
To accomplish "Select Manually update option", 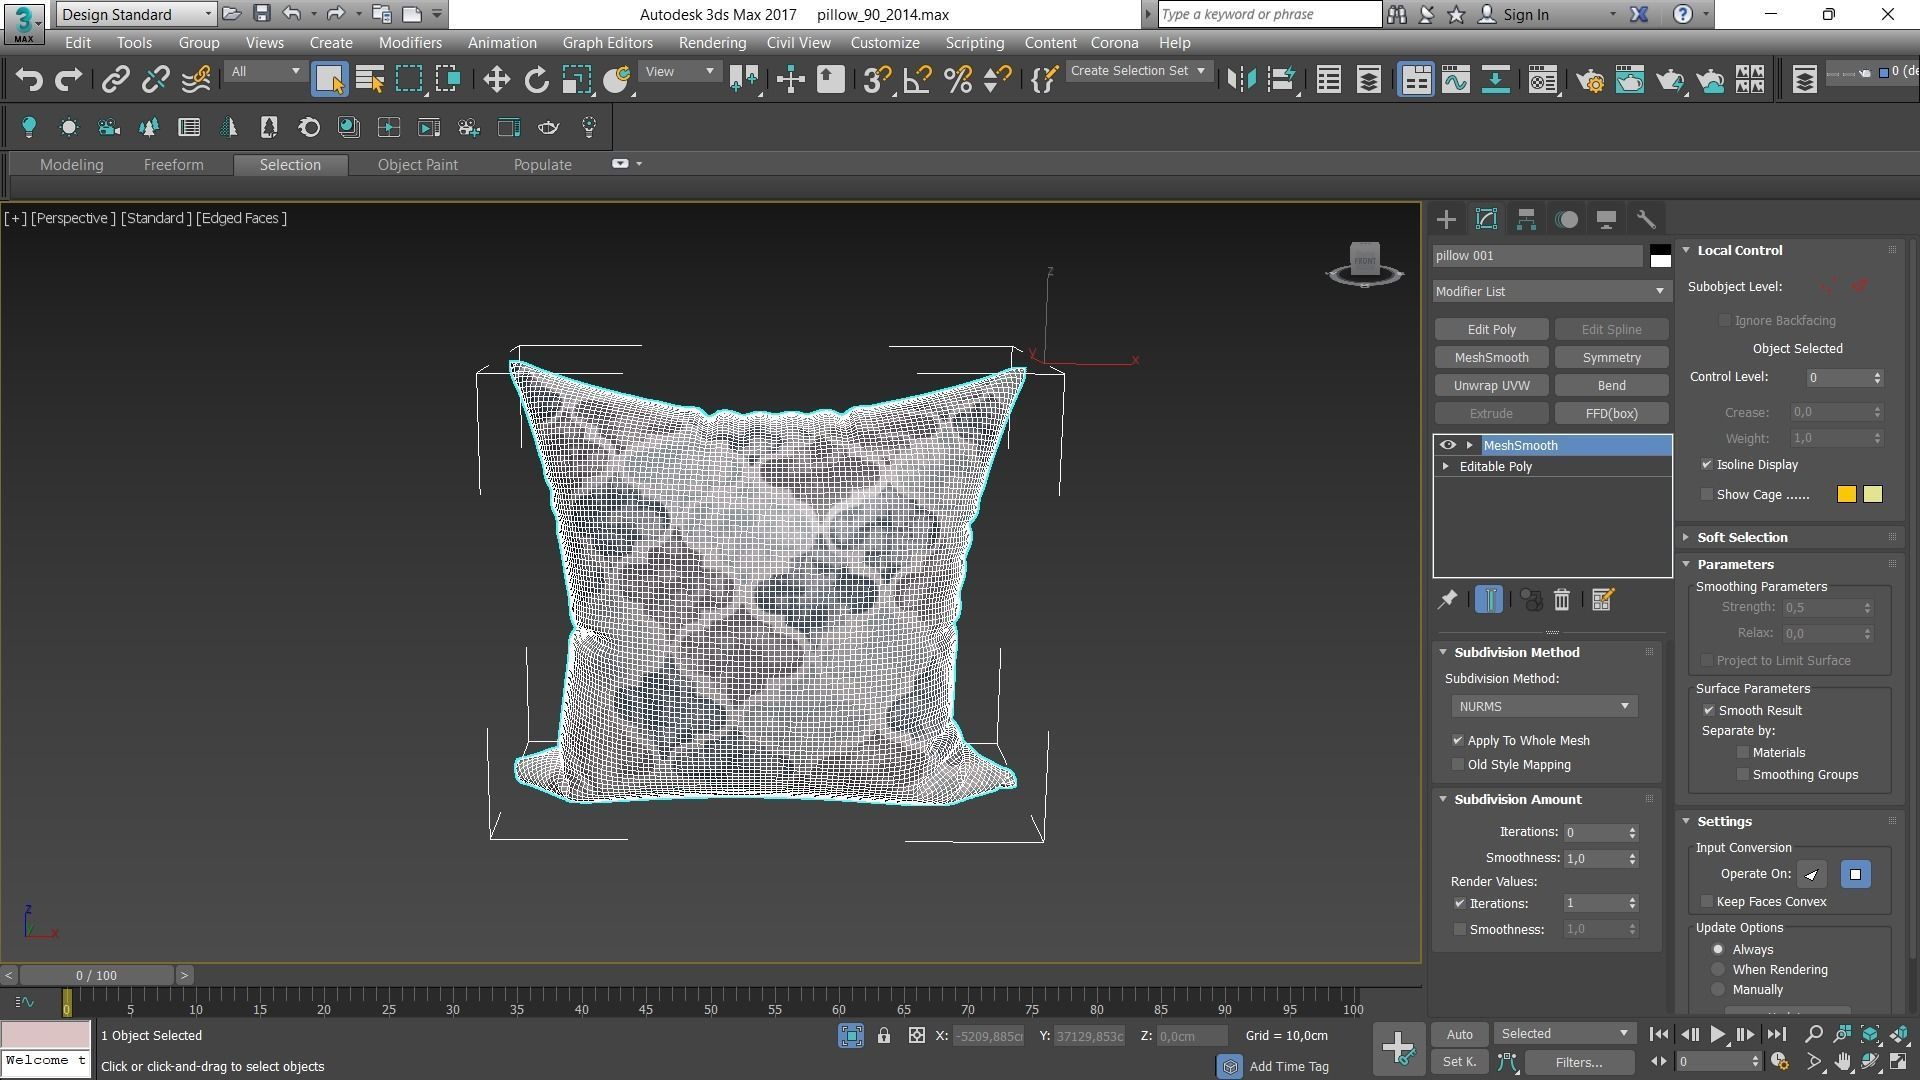I will click(1718, 990).
